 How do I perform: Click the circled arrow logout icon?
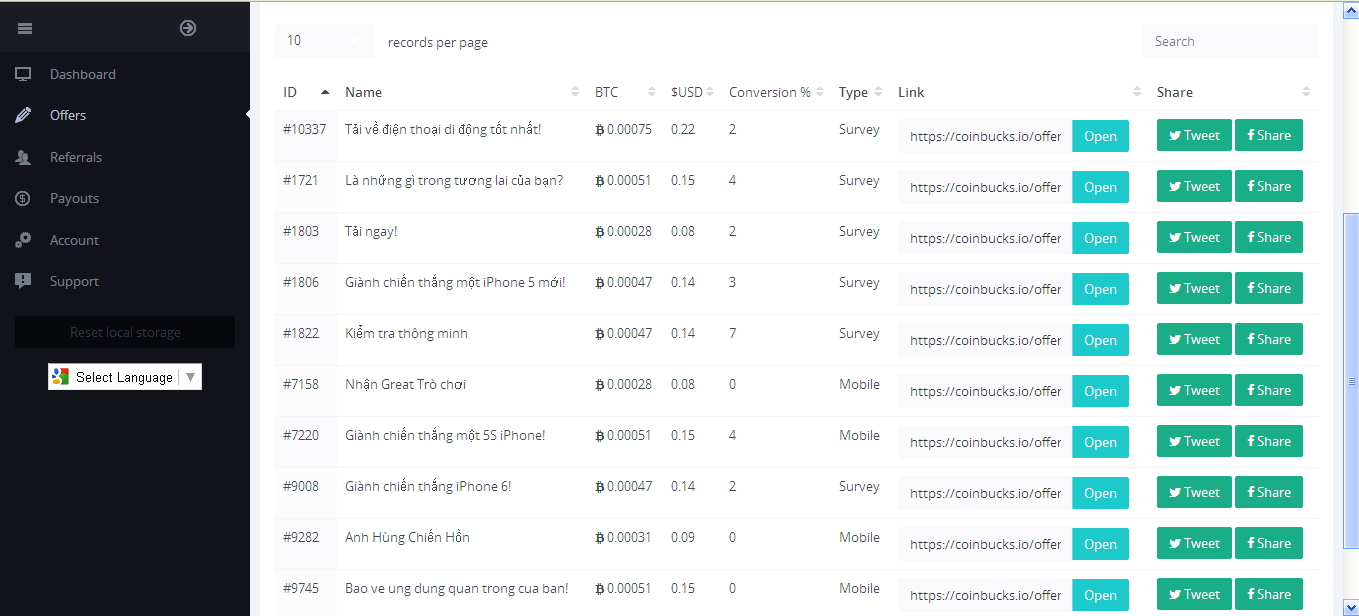(188, 28)
